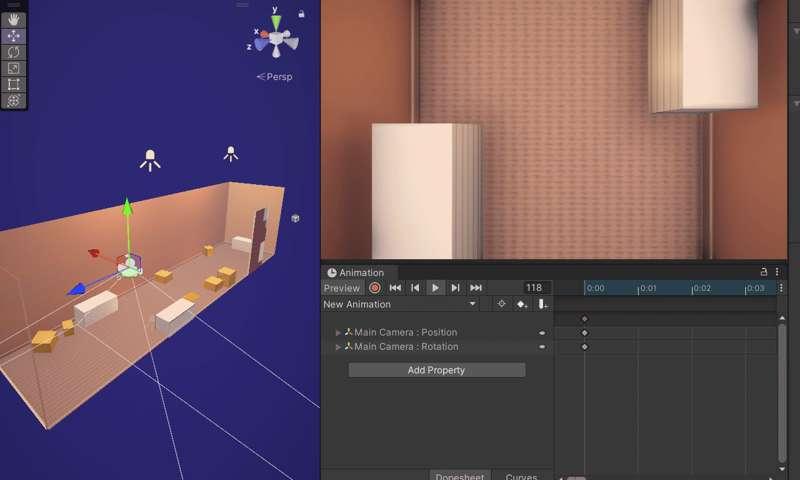Click the dopesheet horizontal scrollbar handle
800x480 pixels.
tap(576, 478)
